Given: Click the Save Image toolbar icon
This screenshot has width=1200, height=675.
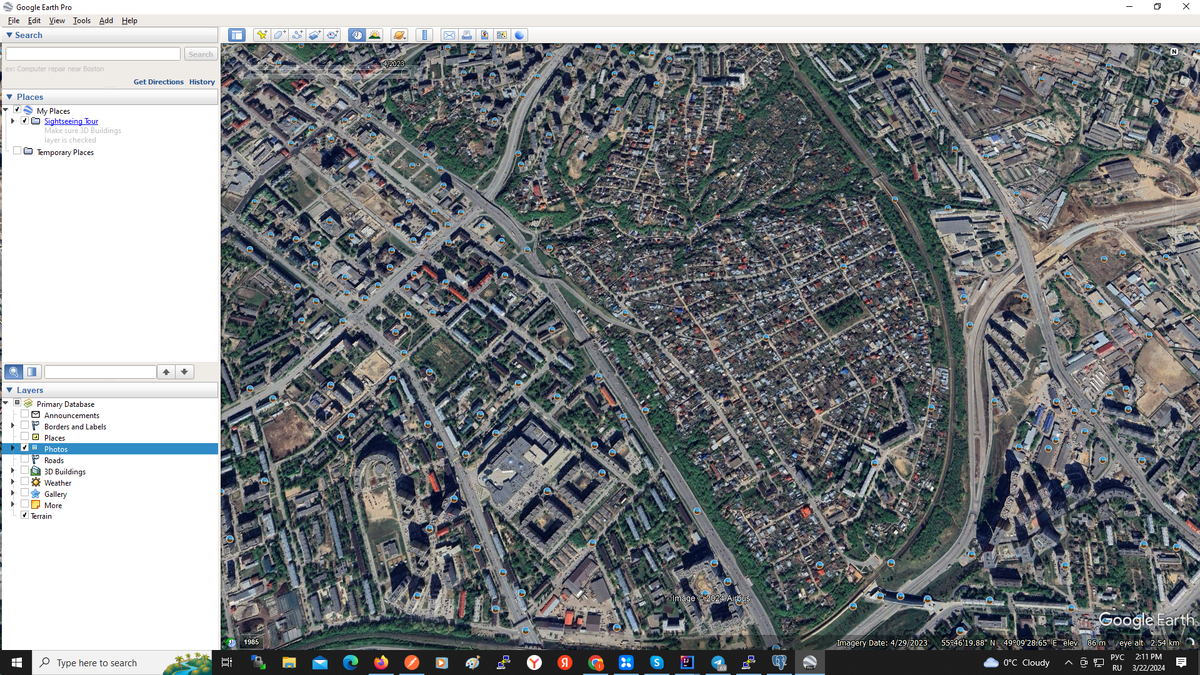Looking at the screenshot, I should (484, 35).
